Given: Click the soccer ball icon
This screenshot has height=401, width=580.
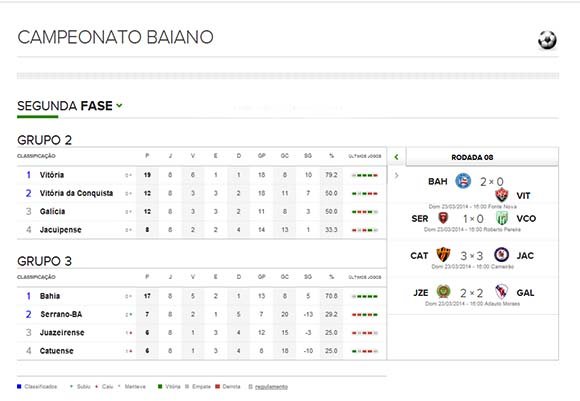Looking at the screenshot, I should 547,40.
